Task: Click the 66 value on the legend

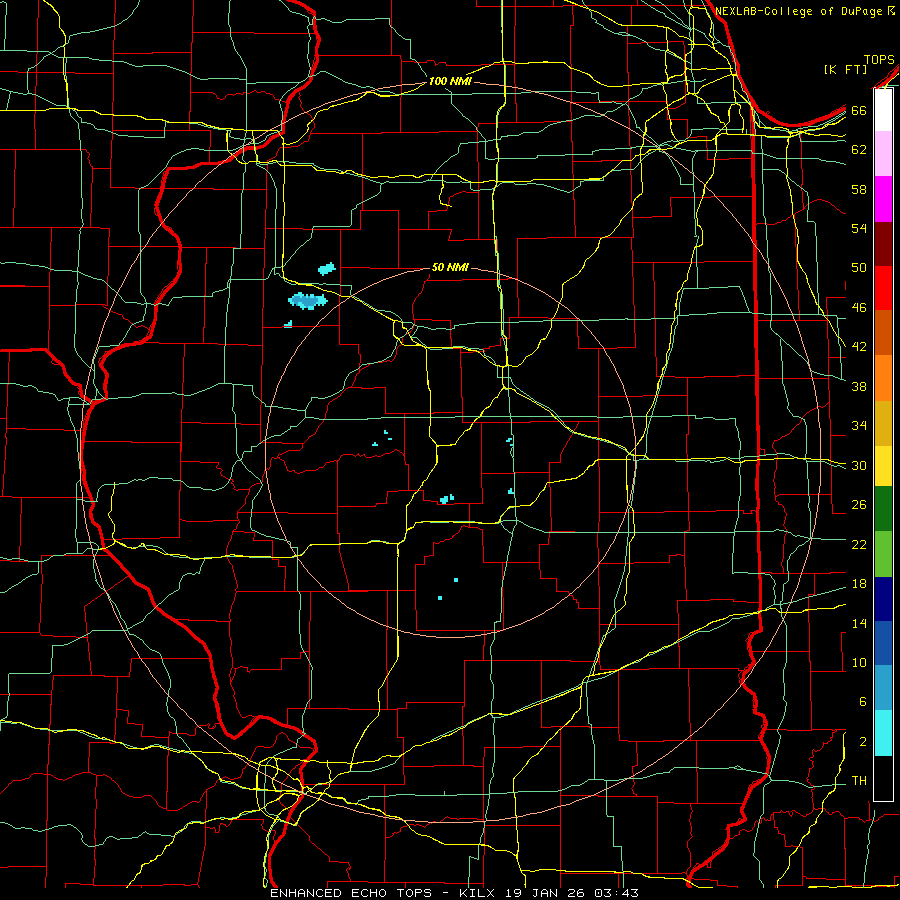Action: 859,110
